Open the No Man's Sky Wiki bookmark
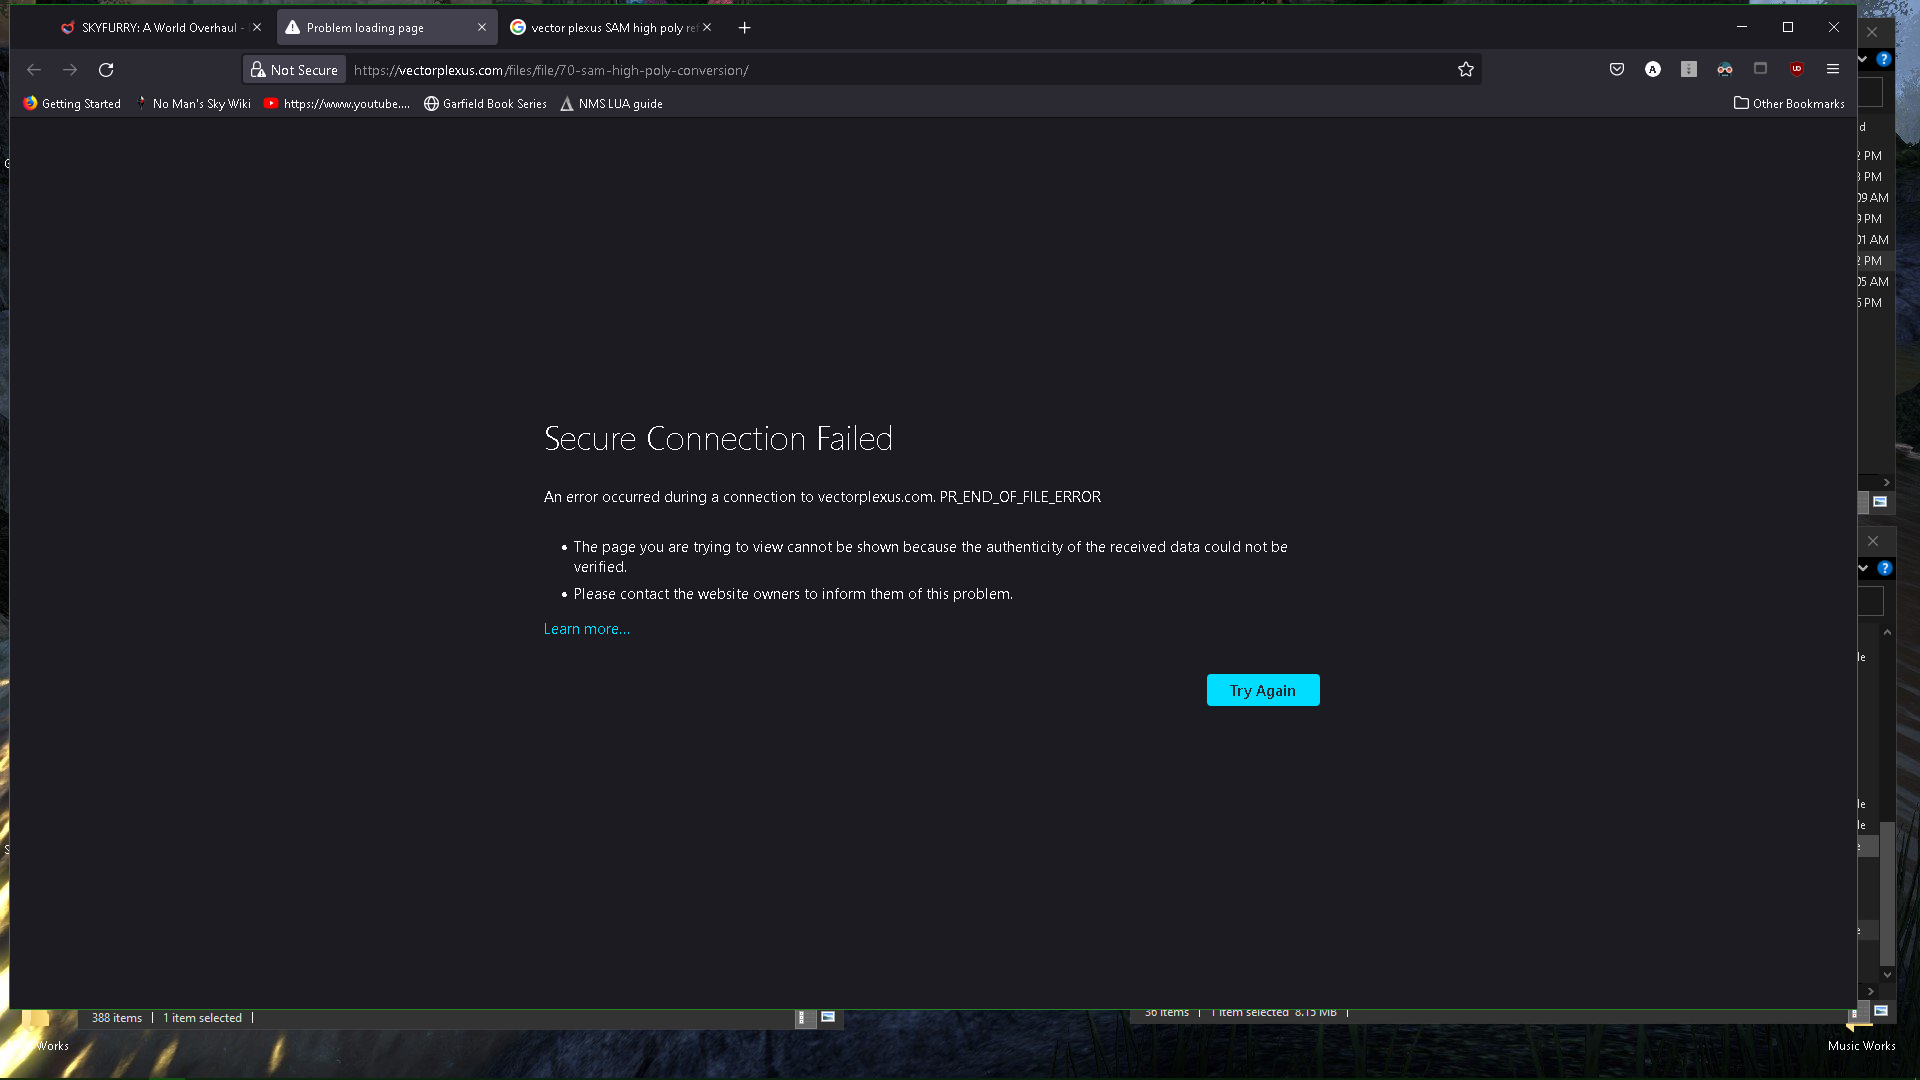 194,103
